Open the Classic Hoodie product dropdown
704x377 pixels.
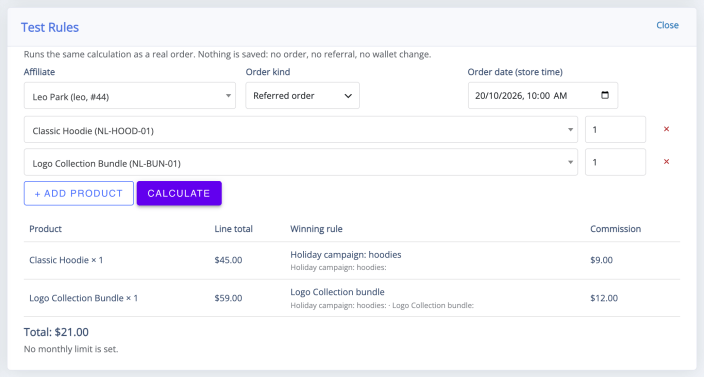click(x=301, y=130)
